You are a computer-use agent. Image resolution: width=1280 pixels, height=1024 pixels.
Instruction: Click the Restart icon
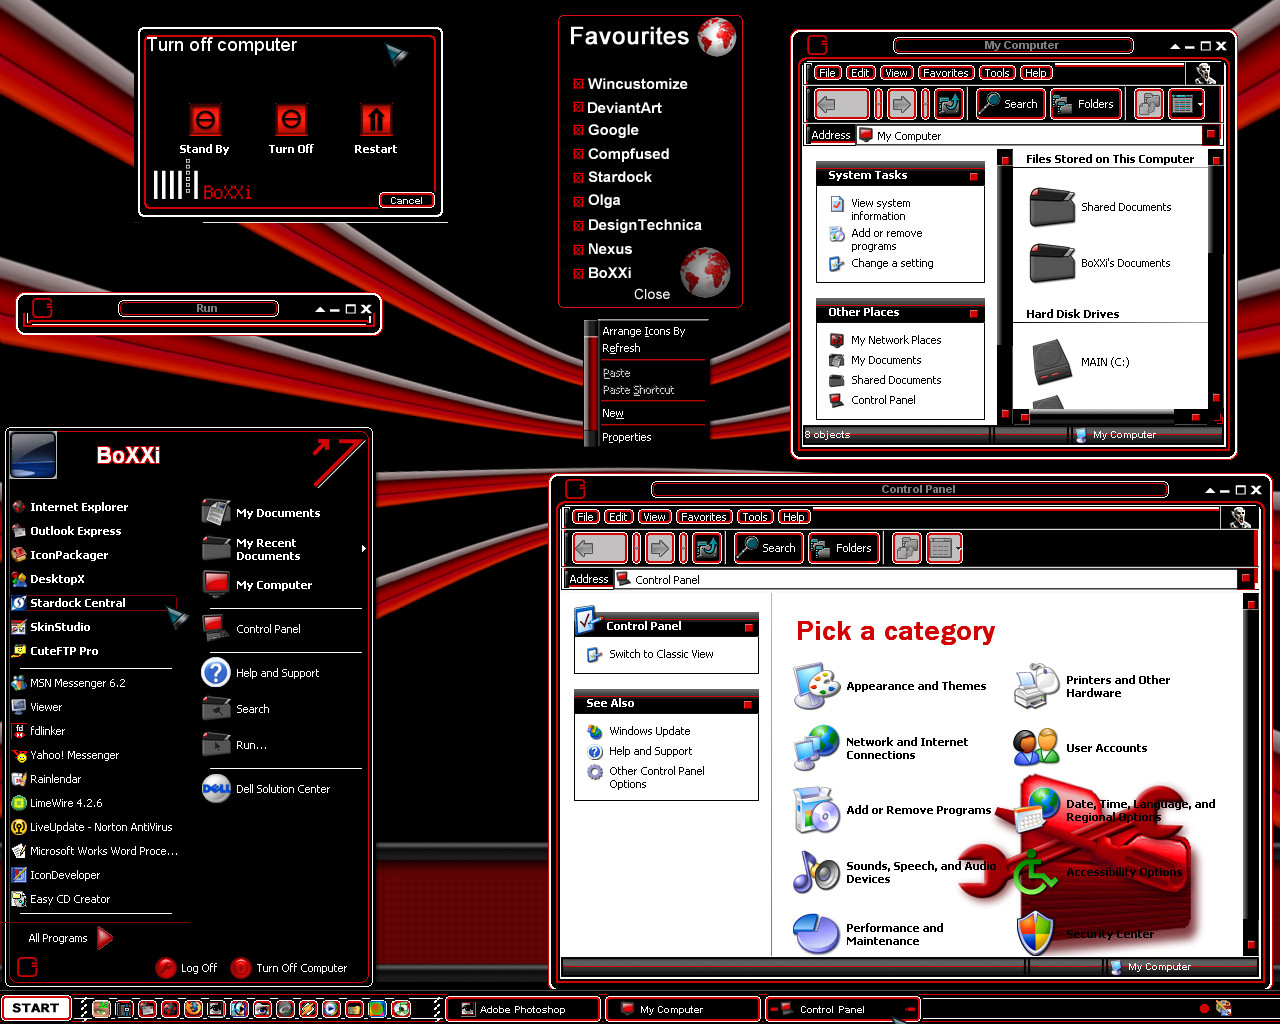pos(376,120)
